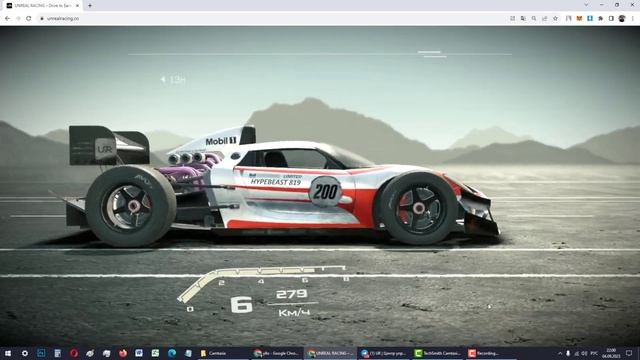
Task: Open a new browser tab
Action: [x=90, y=6]
